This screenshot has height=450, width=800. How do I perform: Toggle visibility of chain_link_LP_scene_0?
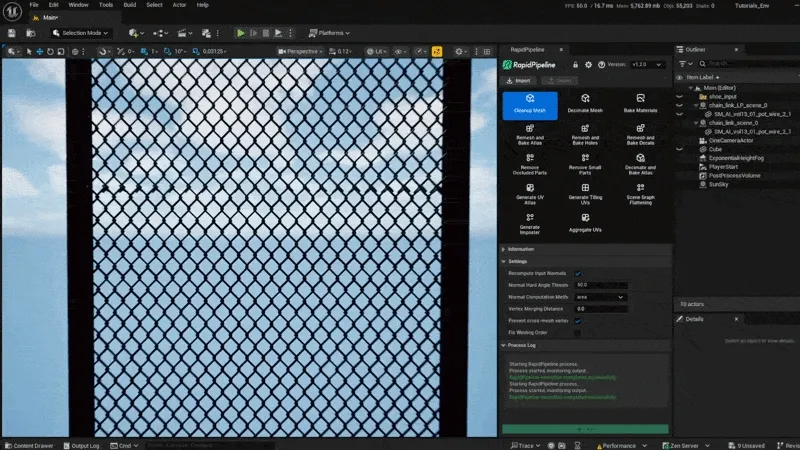(x=679, y=105)
